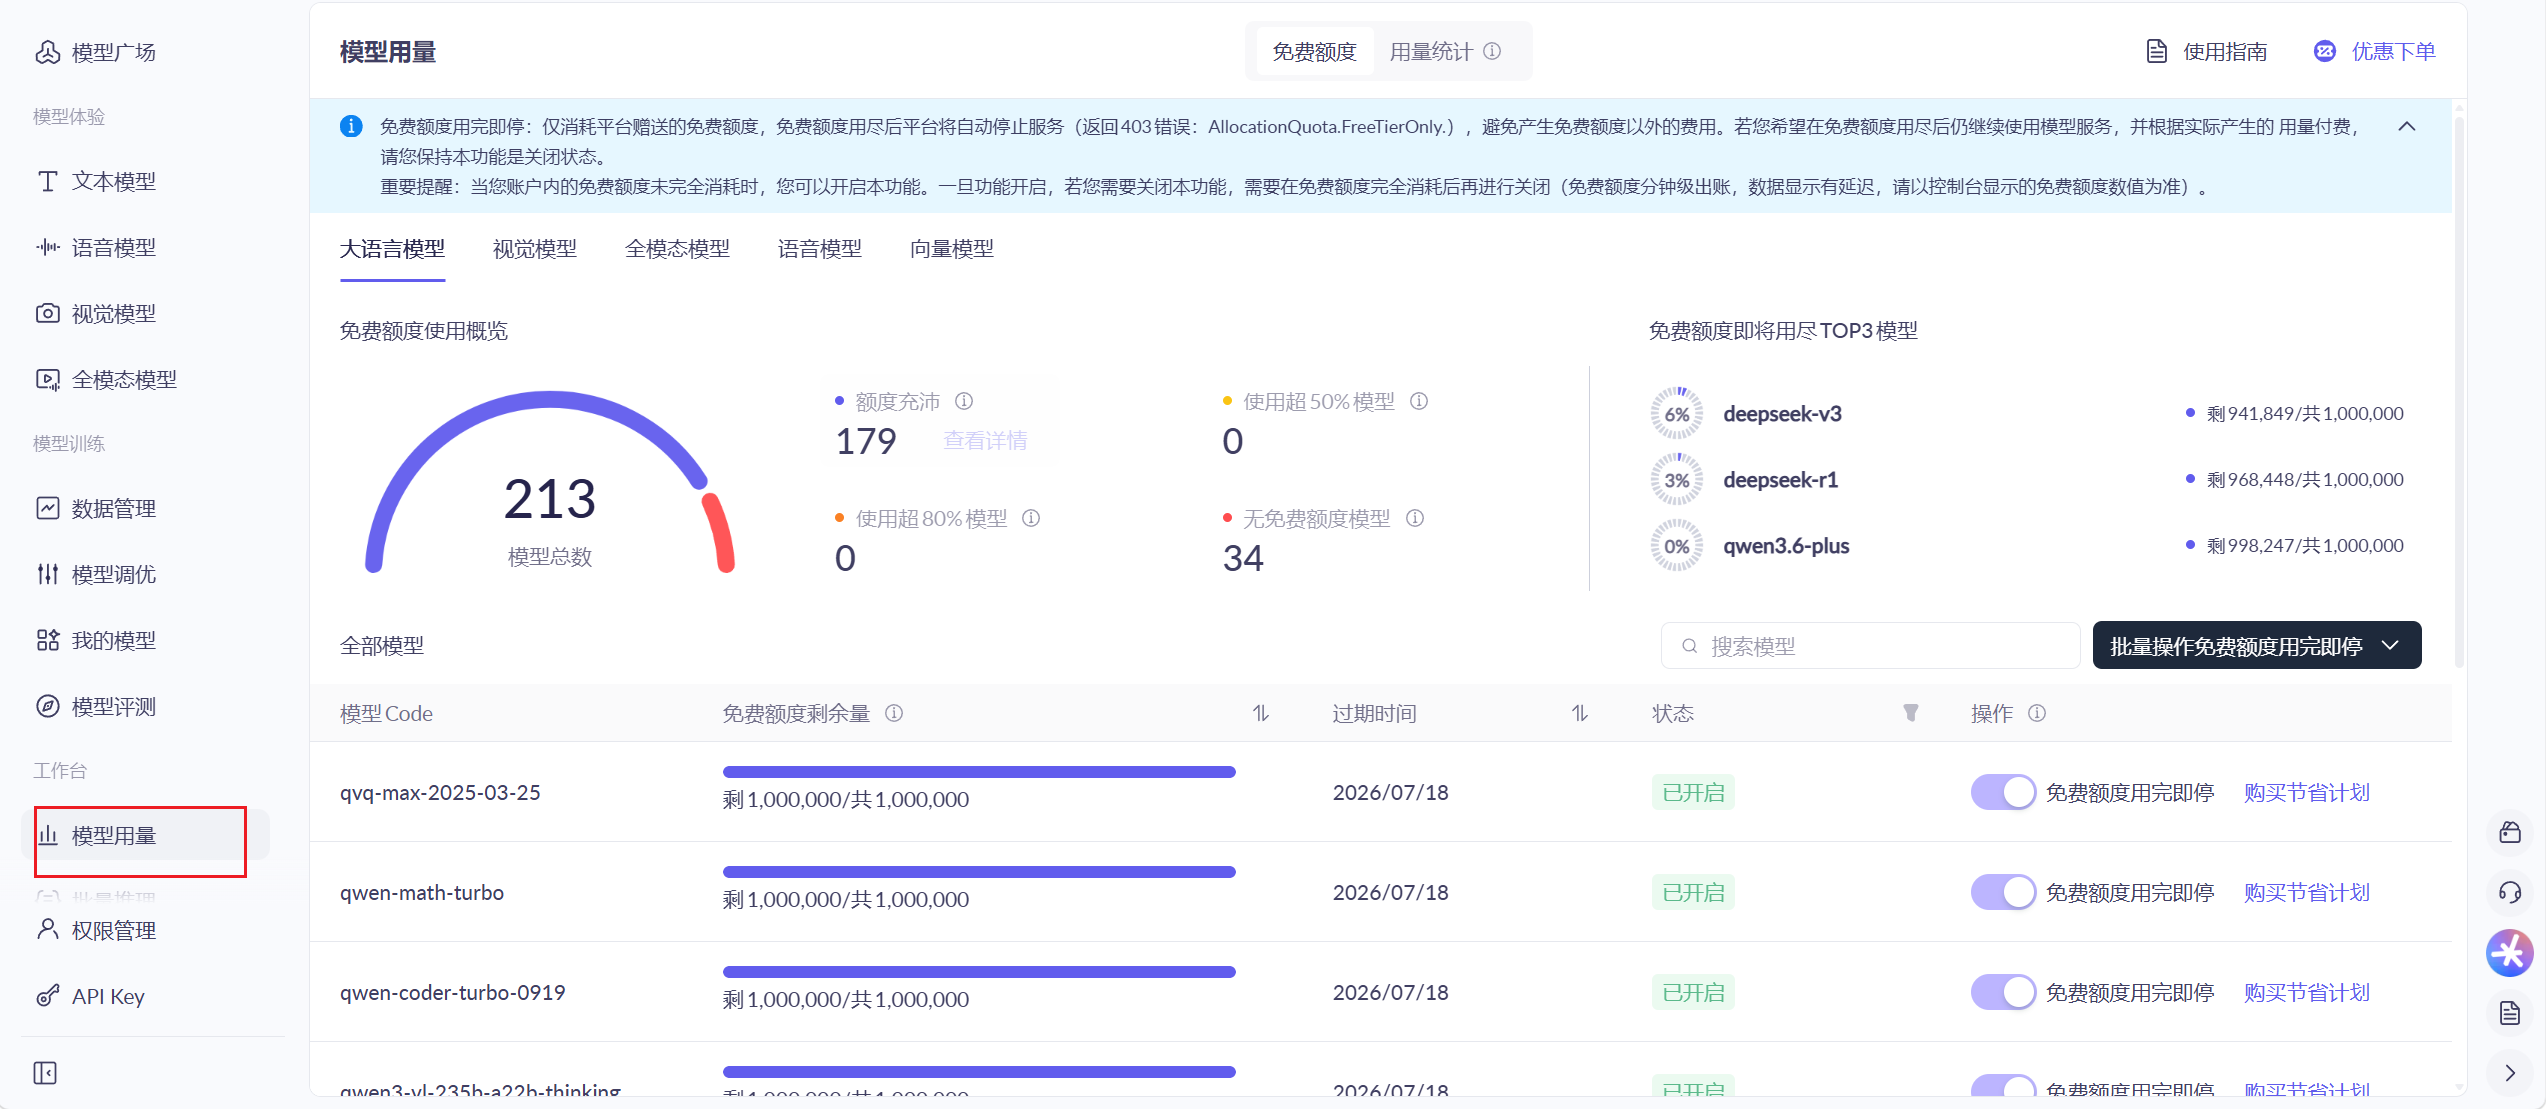
Task: Click 查看详情 under 额度充沛
Action: click(x=985, y=441)
